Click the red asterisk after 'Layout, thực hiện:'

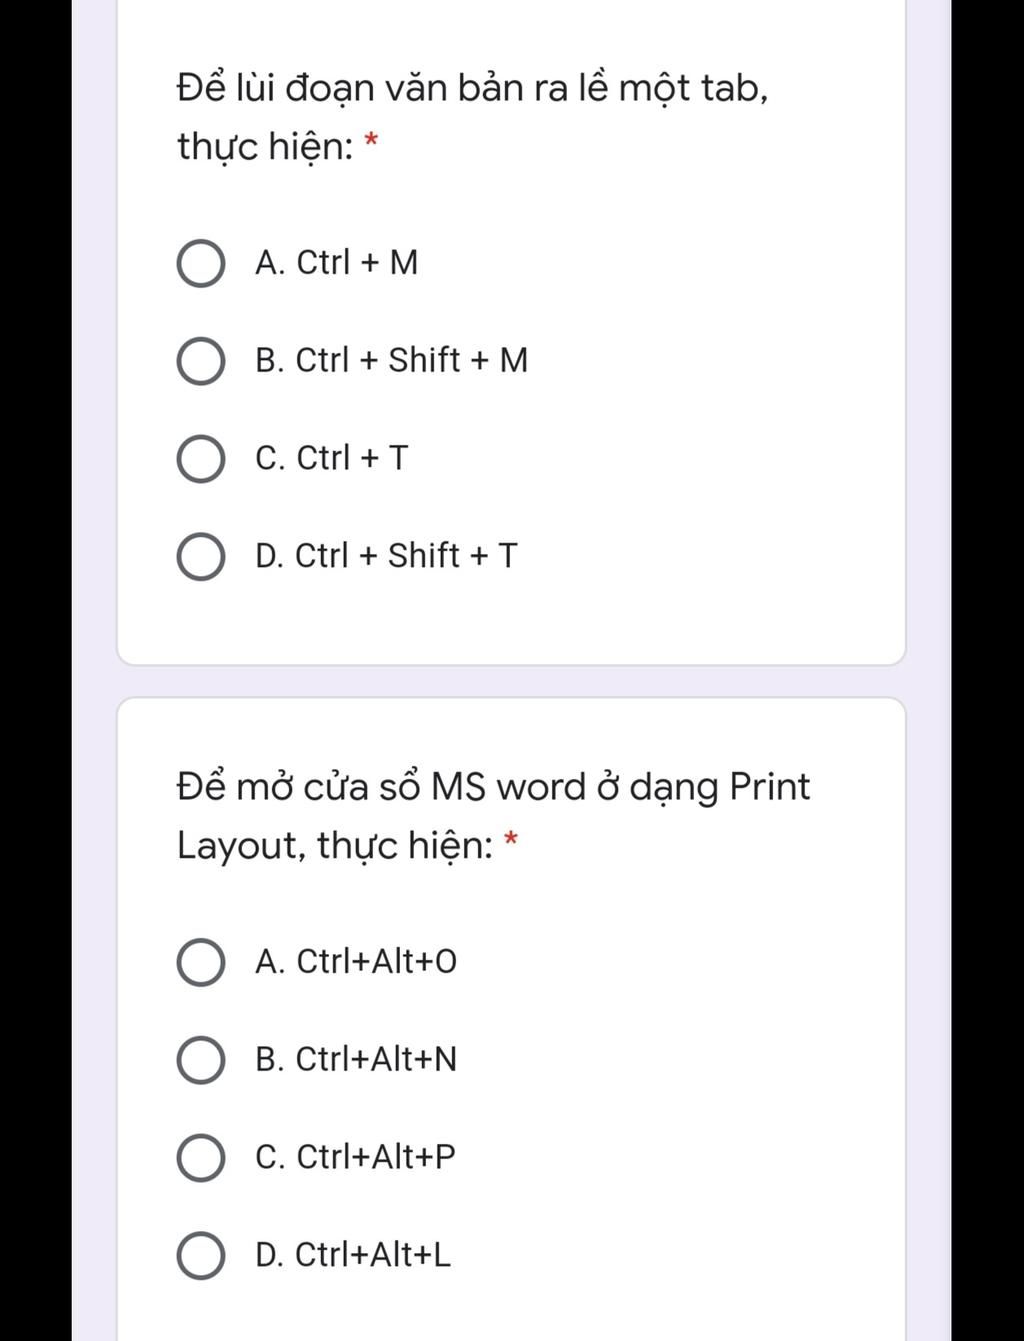coord(511,840)
